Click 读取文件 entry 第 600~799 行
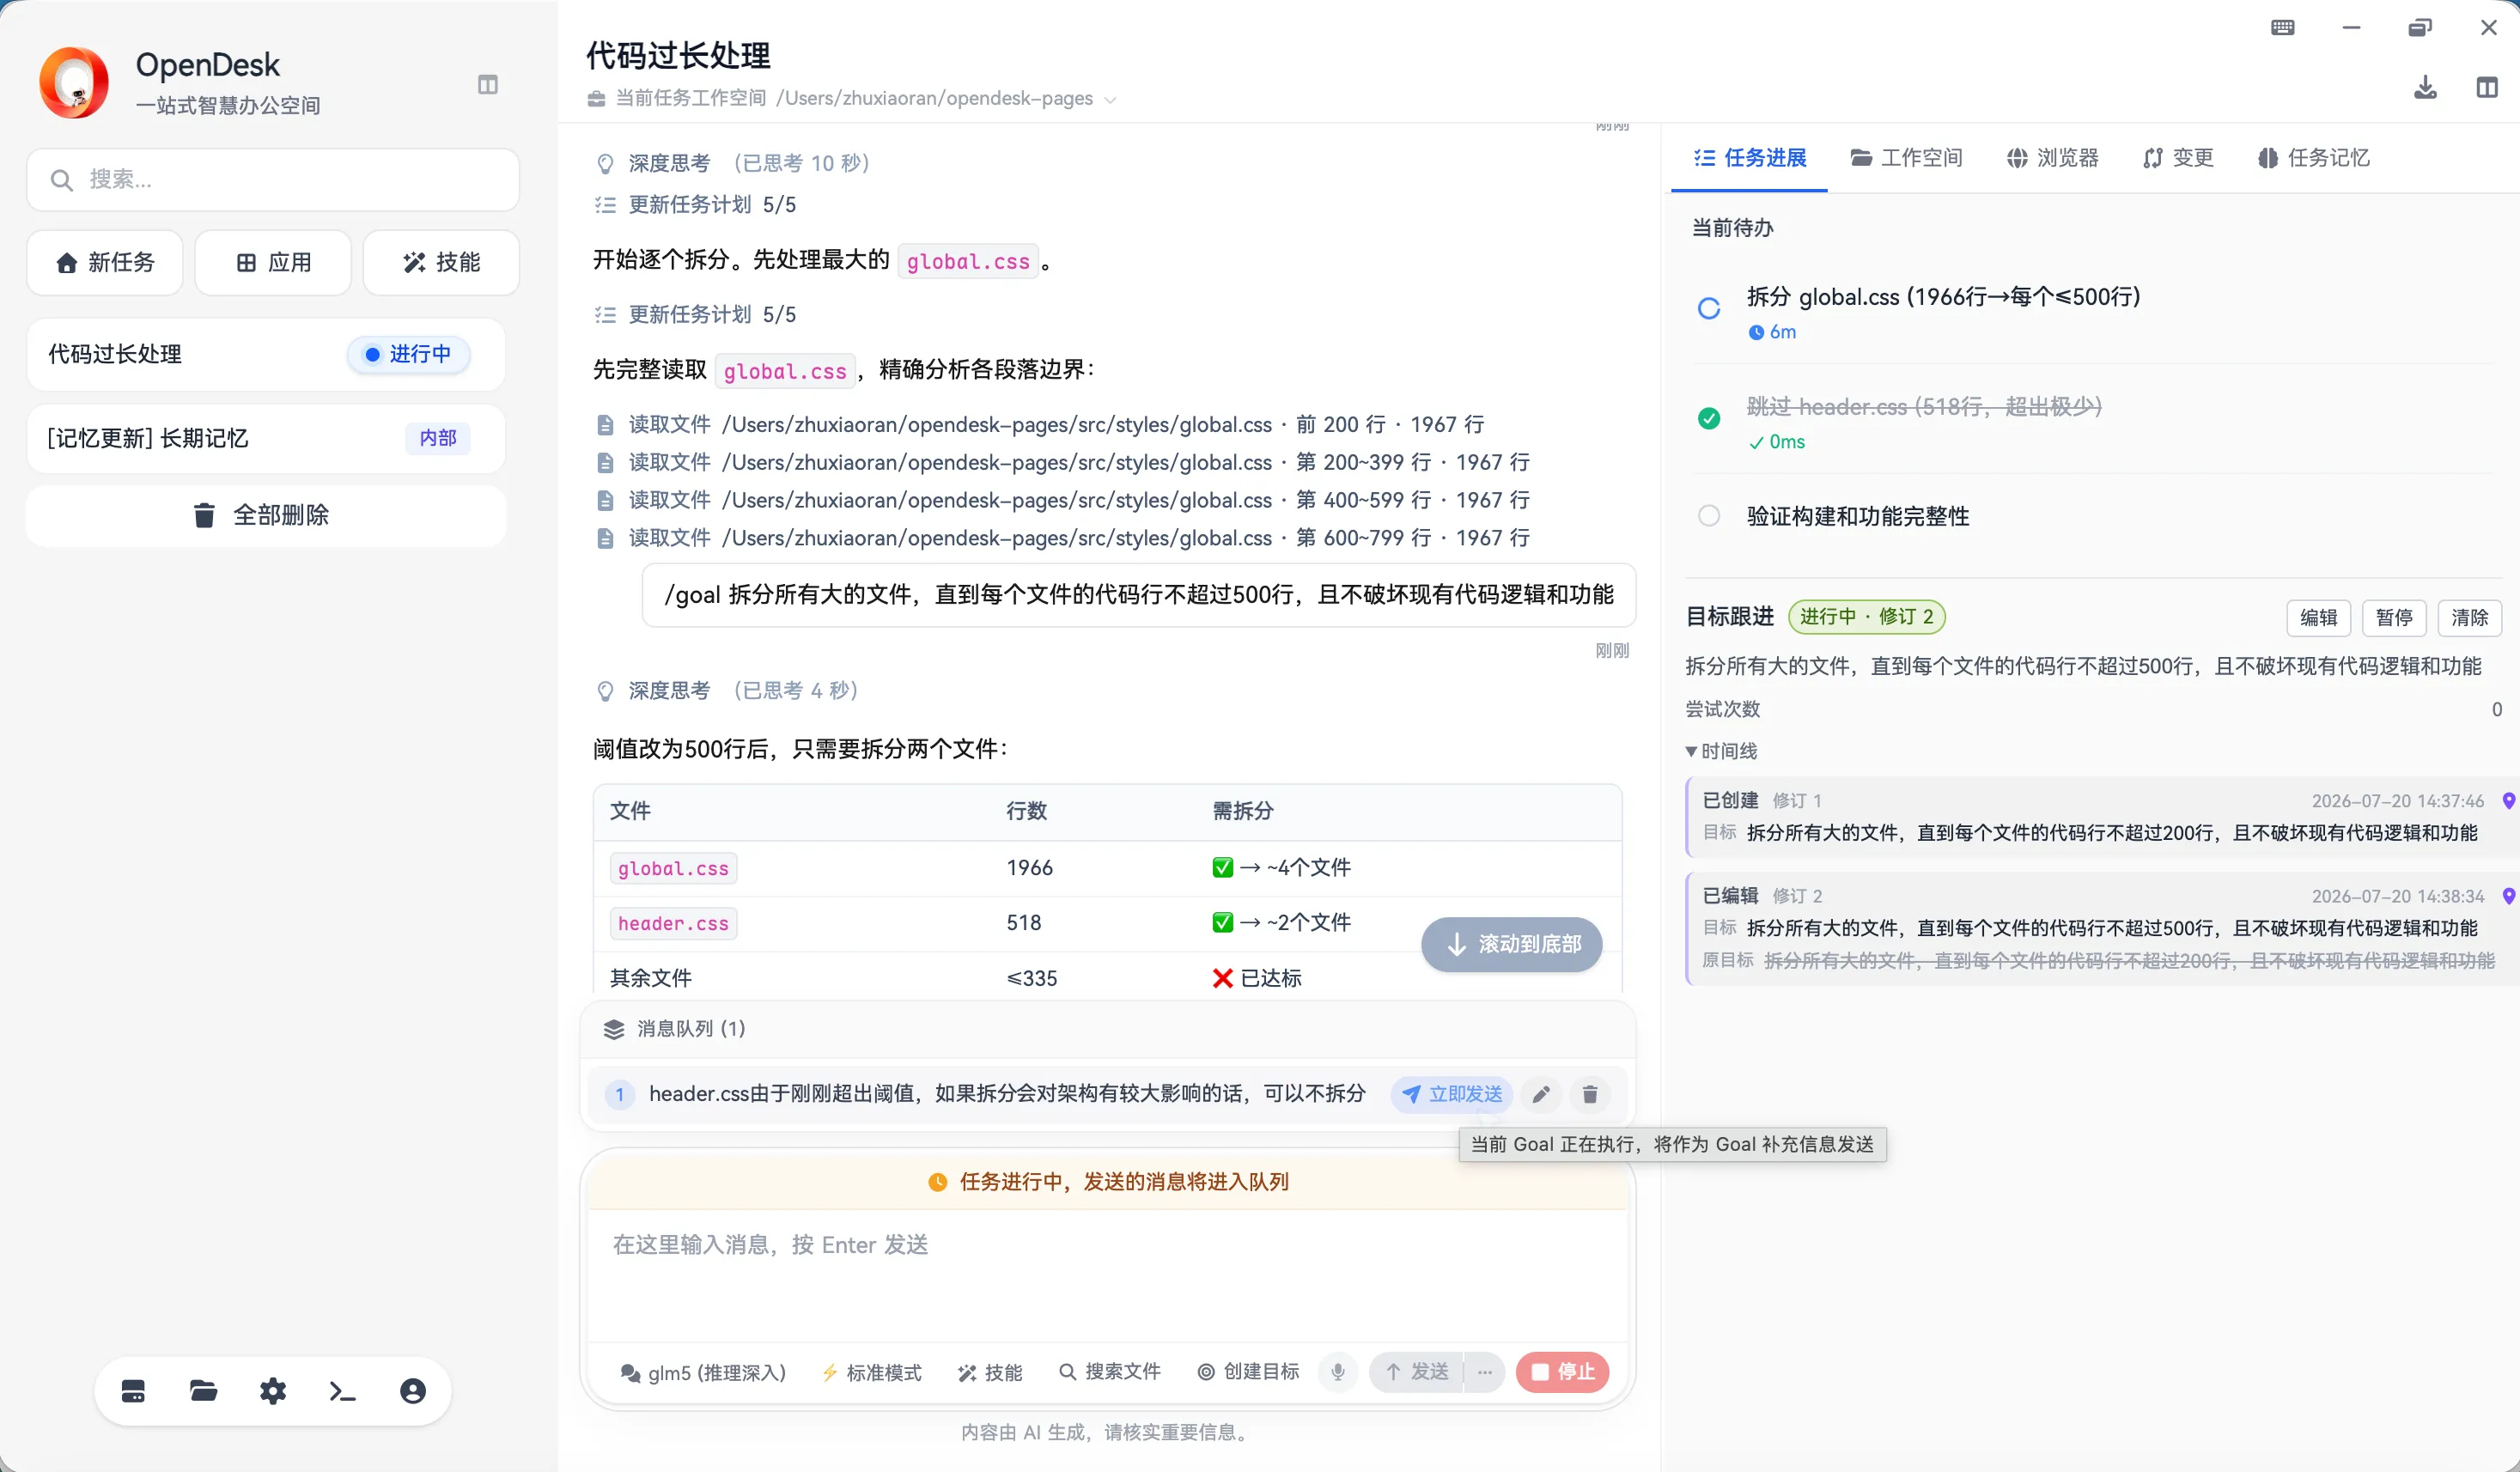Screen dimensions: 2520x1472 (1063, 538)
